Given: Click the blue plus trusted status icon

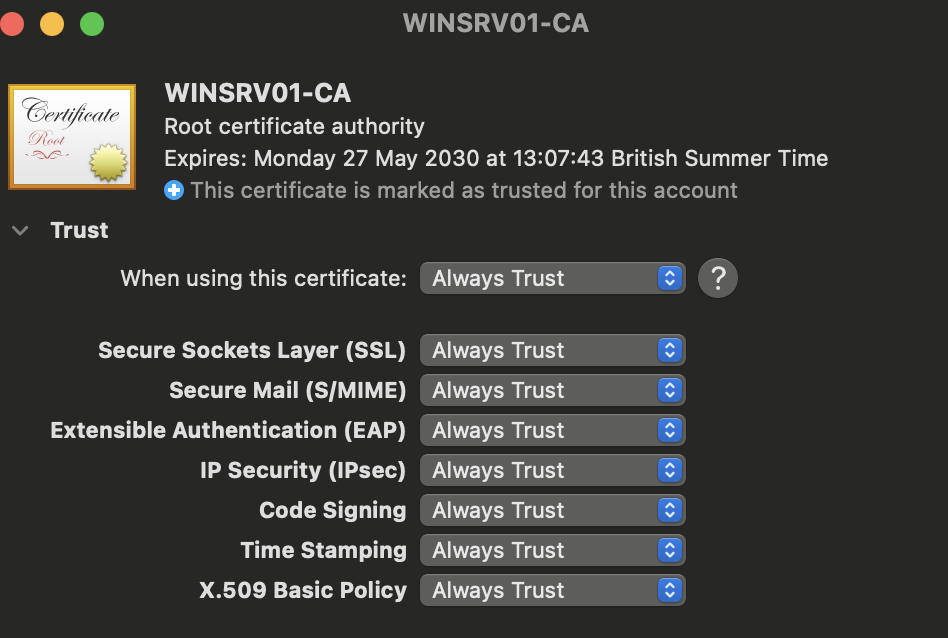Looking at the screenshot, I should (174, 190).
